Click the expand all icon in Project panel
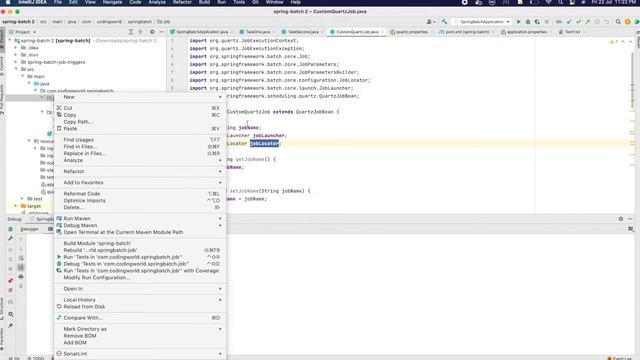640x360 pixels. pos(131,32)
